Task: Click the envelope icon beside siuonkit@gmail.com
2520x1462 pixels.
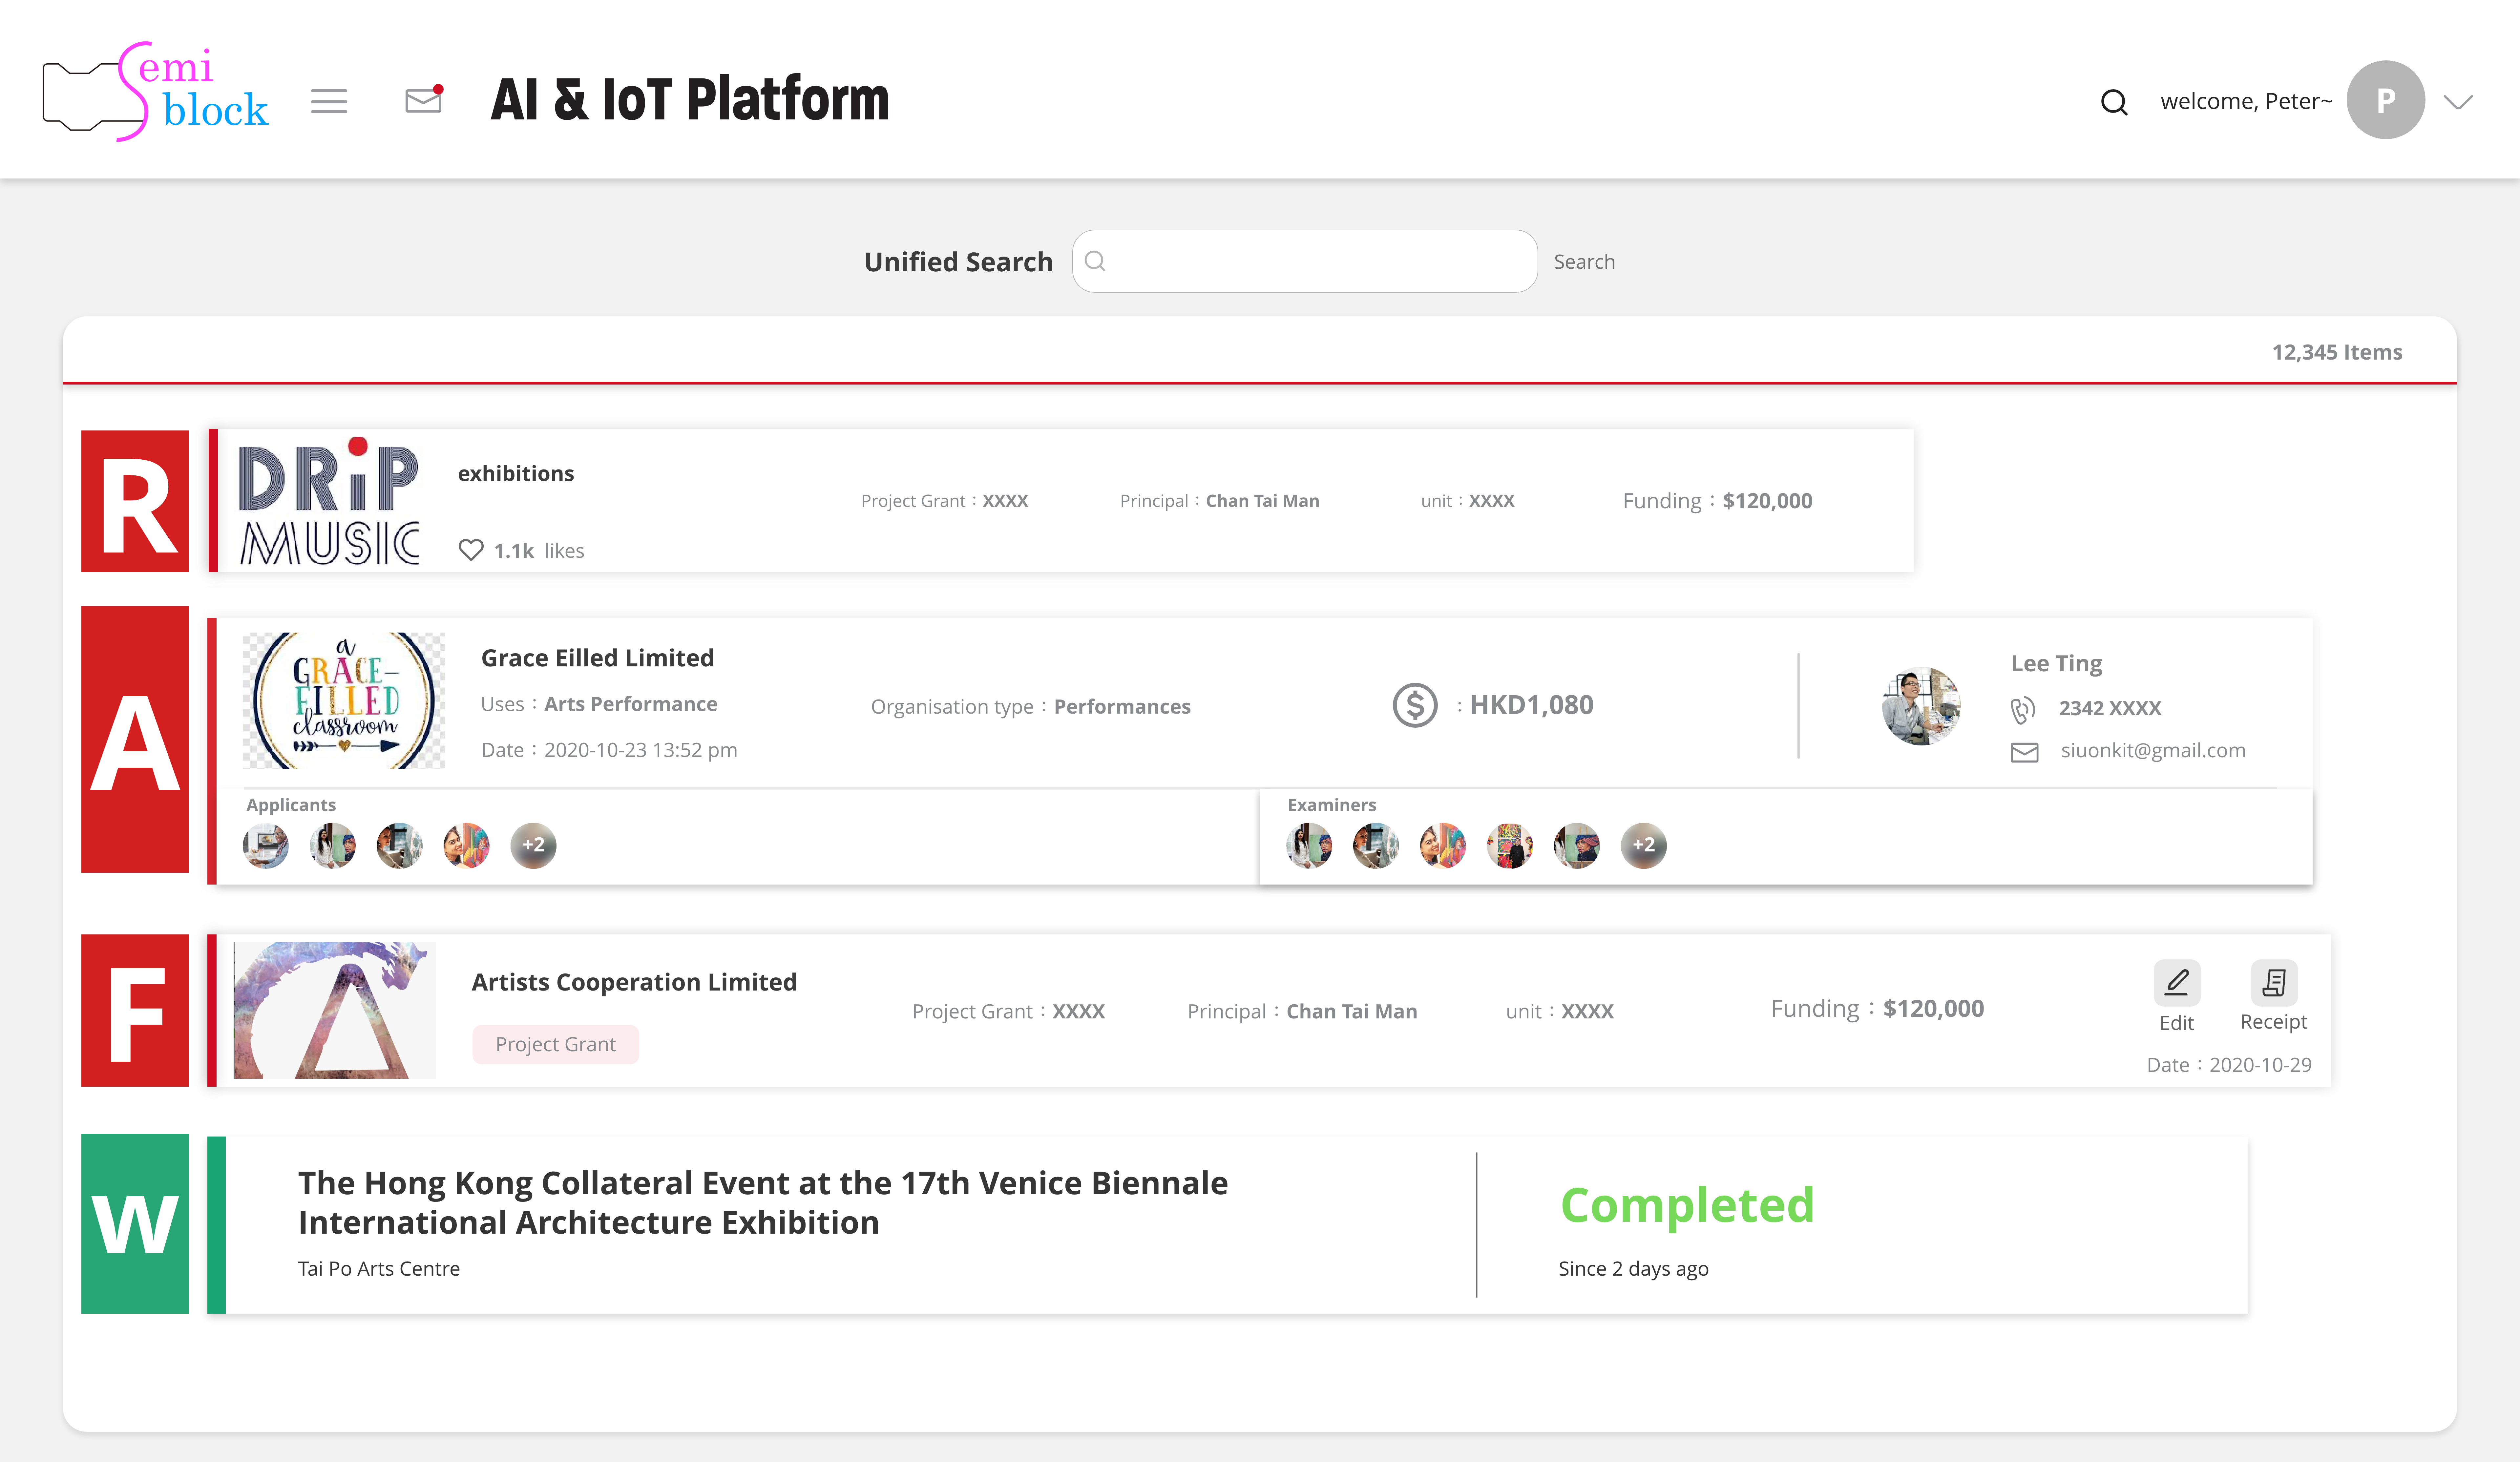Action: point(2024,752)
